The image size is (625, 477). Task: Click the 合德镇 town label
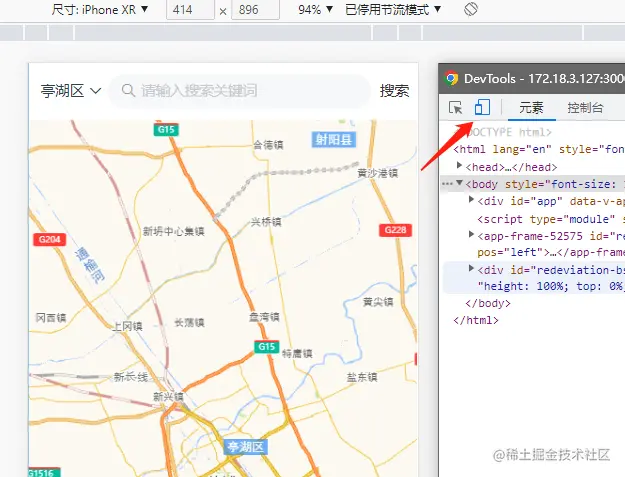(268, 145)
